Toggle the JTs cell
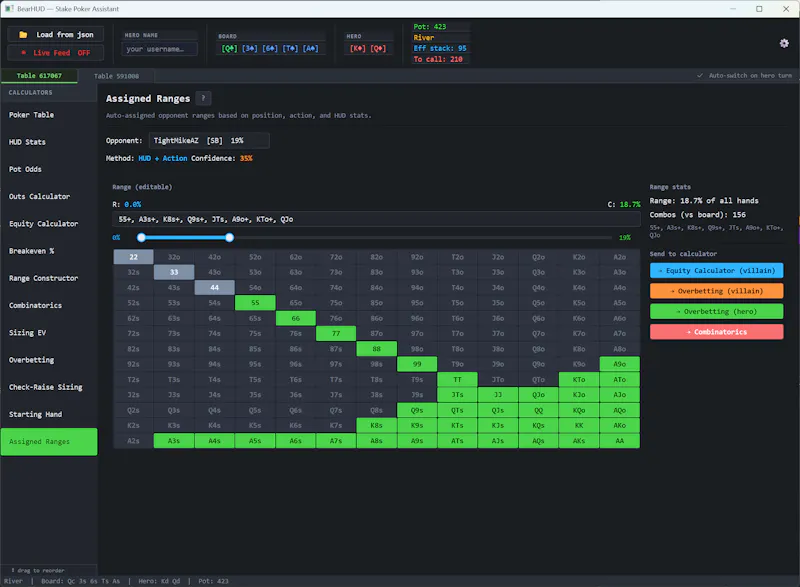The image size is (800, 587). pyautogui.click(x=457, y=395)
